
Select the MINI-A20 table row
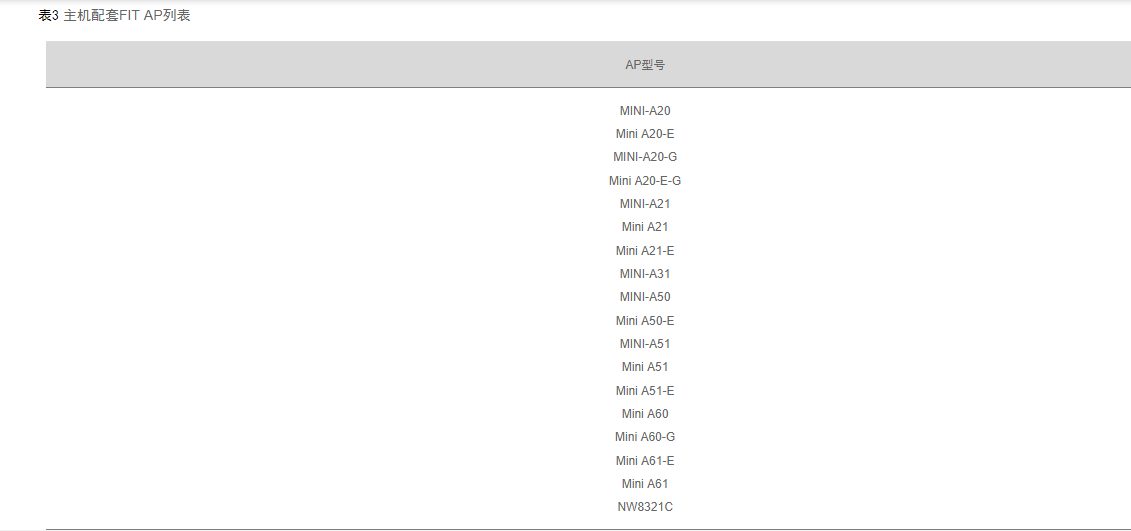click(x=645, y=110)
